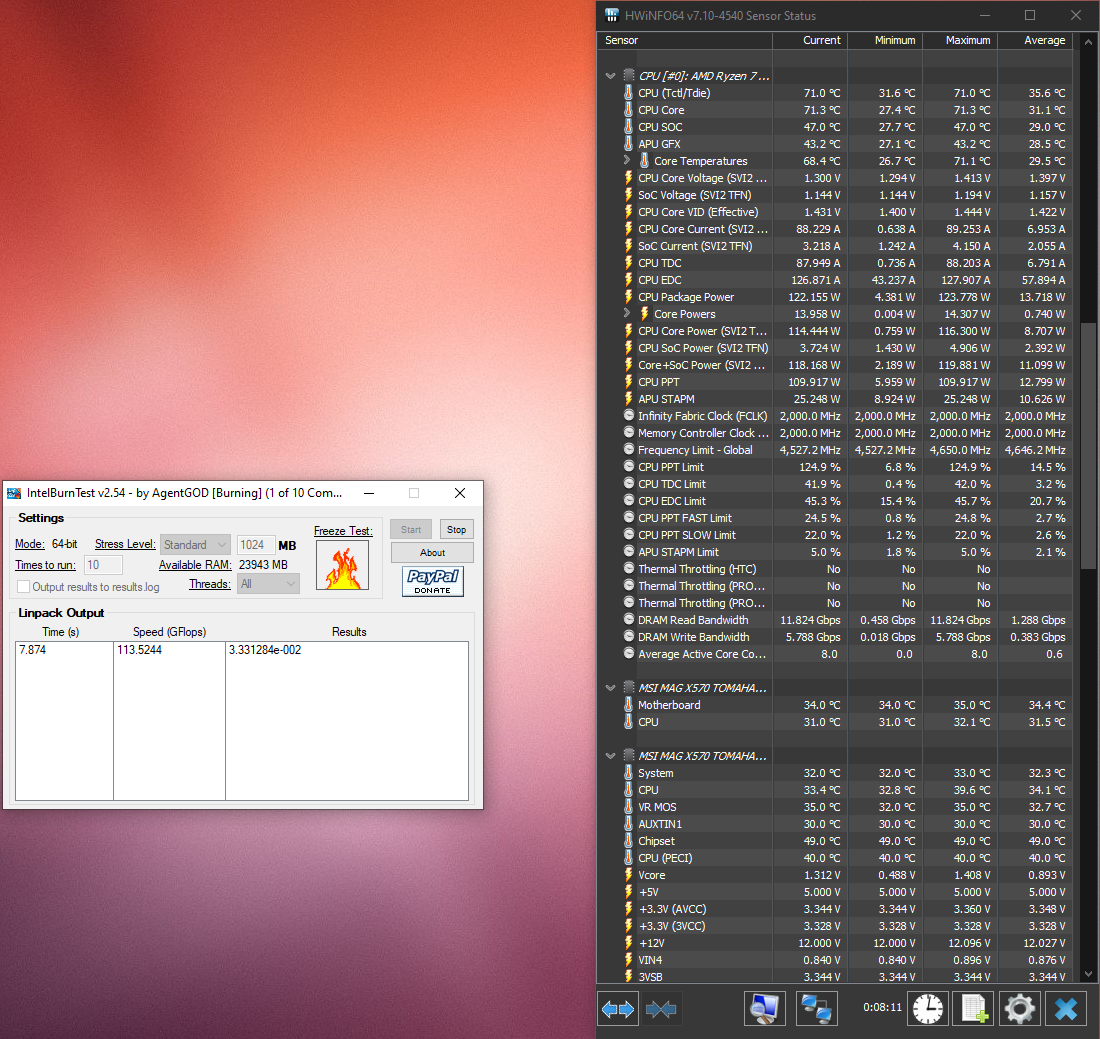Click the clock icon beside Infinity Fabric Clock
The image size is (1100, 1039).
[x=629, y=416]
